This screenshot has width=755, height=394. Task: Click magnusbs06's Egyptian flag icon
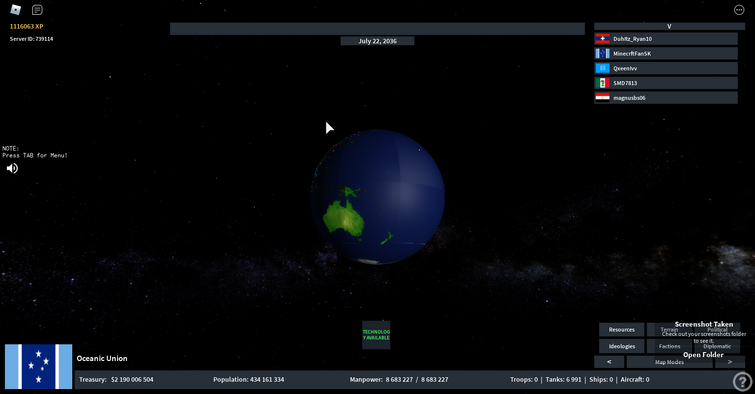tap(602, 98)
